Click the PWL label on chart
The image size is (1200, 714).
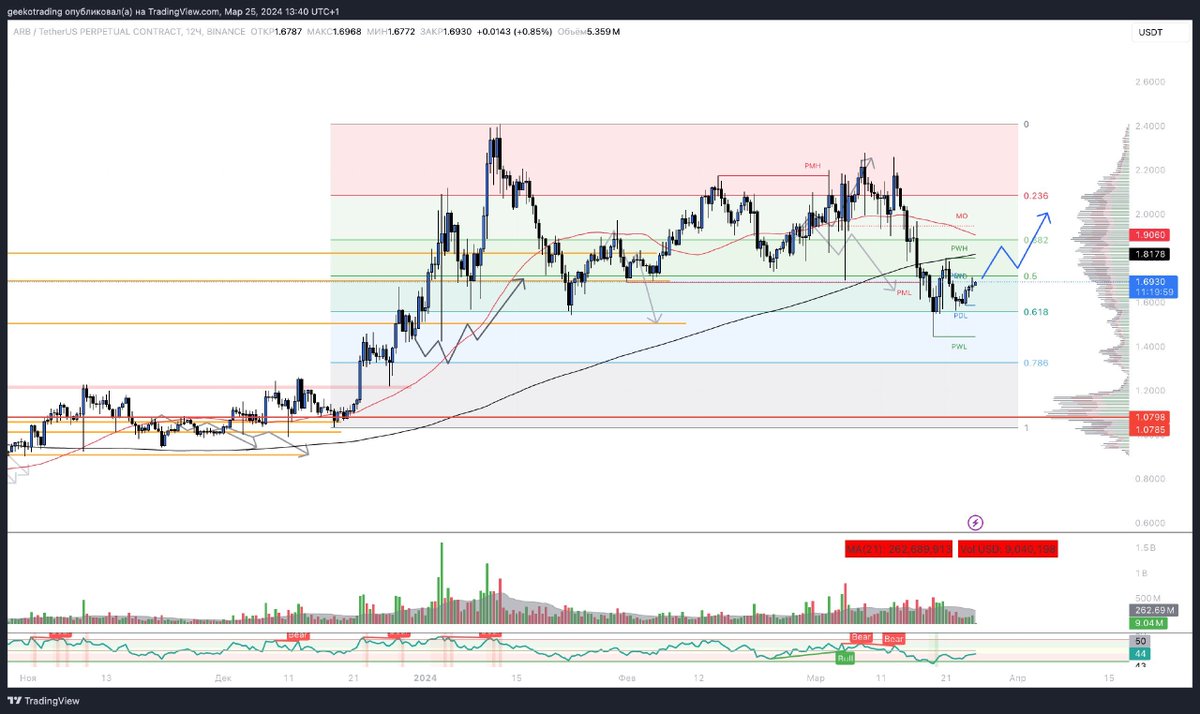(959, 346)
